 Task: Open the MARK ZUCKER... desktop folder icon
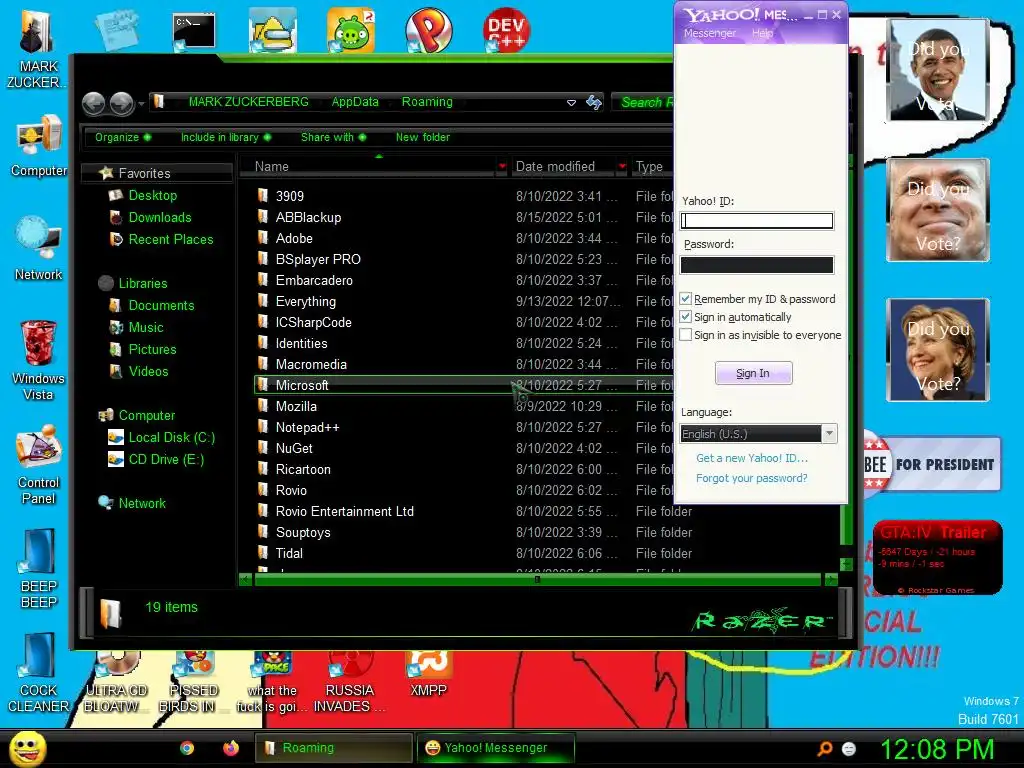pos(38,48)
